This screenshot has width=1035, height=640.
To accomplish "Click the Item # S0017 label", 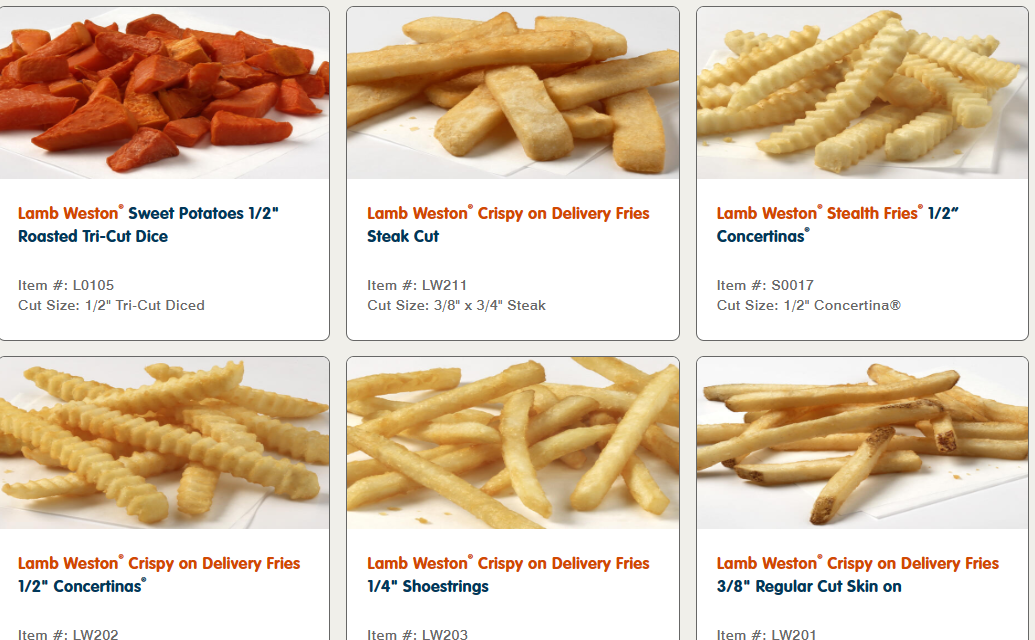I will click(x=766, y=285).
